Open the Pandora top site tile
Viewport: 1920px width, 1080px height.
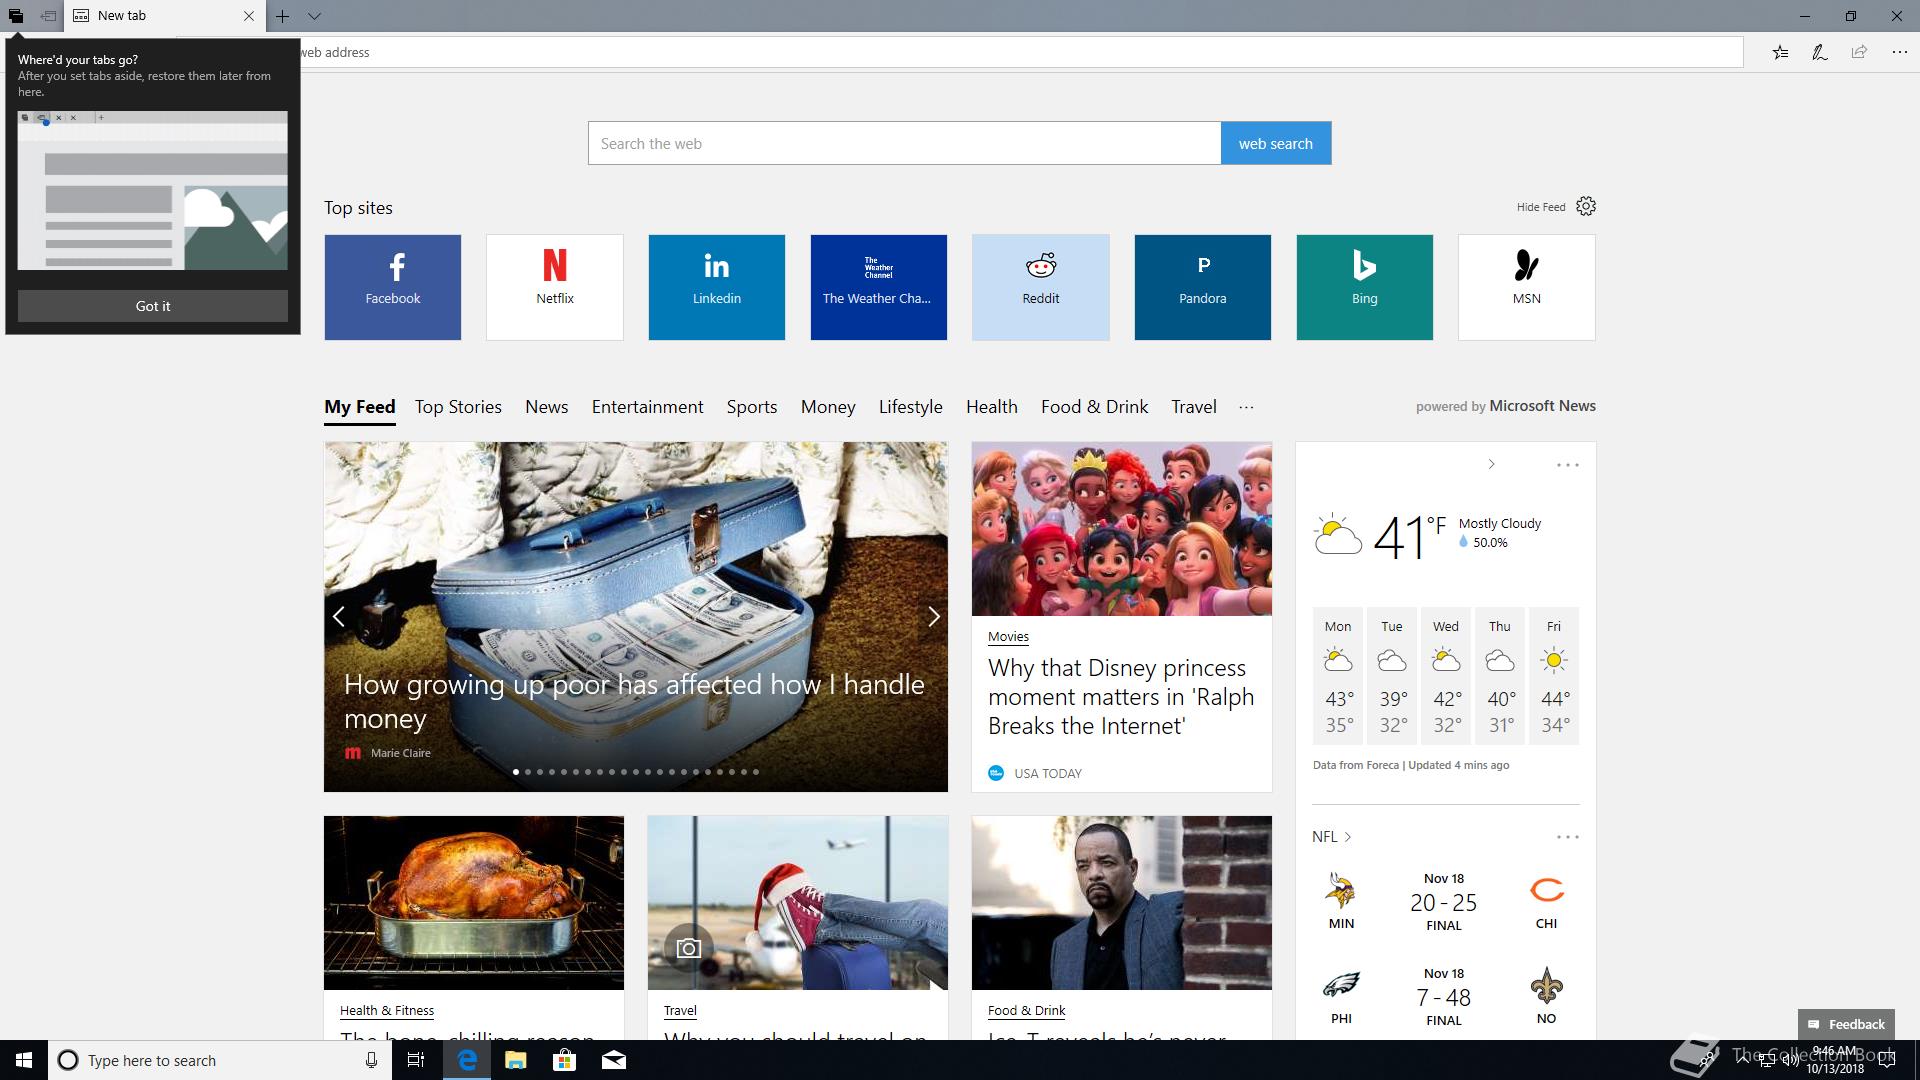[1203, 287]
